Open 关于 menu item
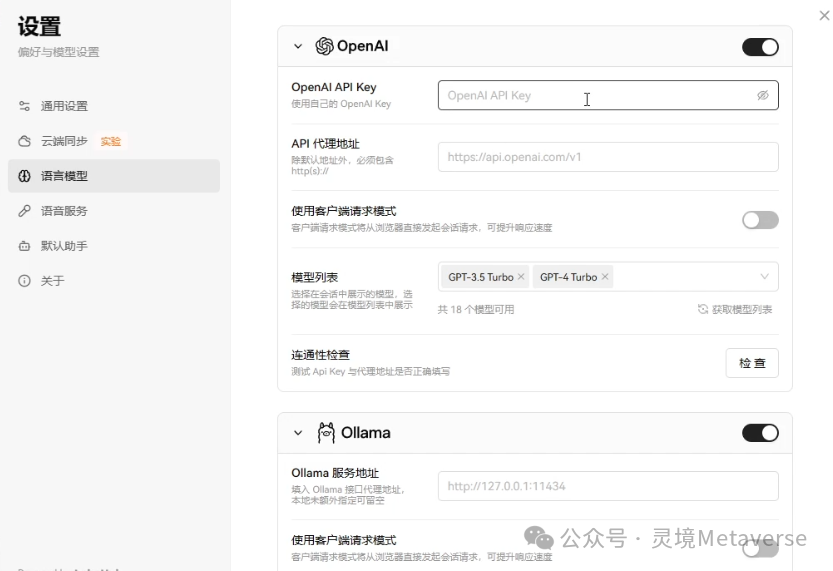The height and width of the screenshot is (571, 833). point(114,280)
